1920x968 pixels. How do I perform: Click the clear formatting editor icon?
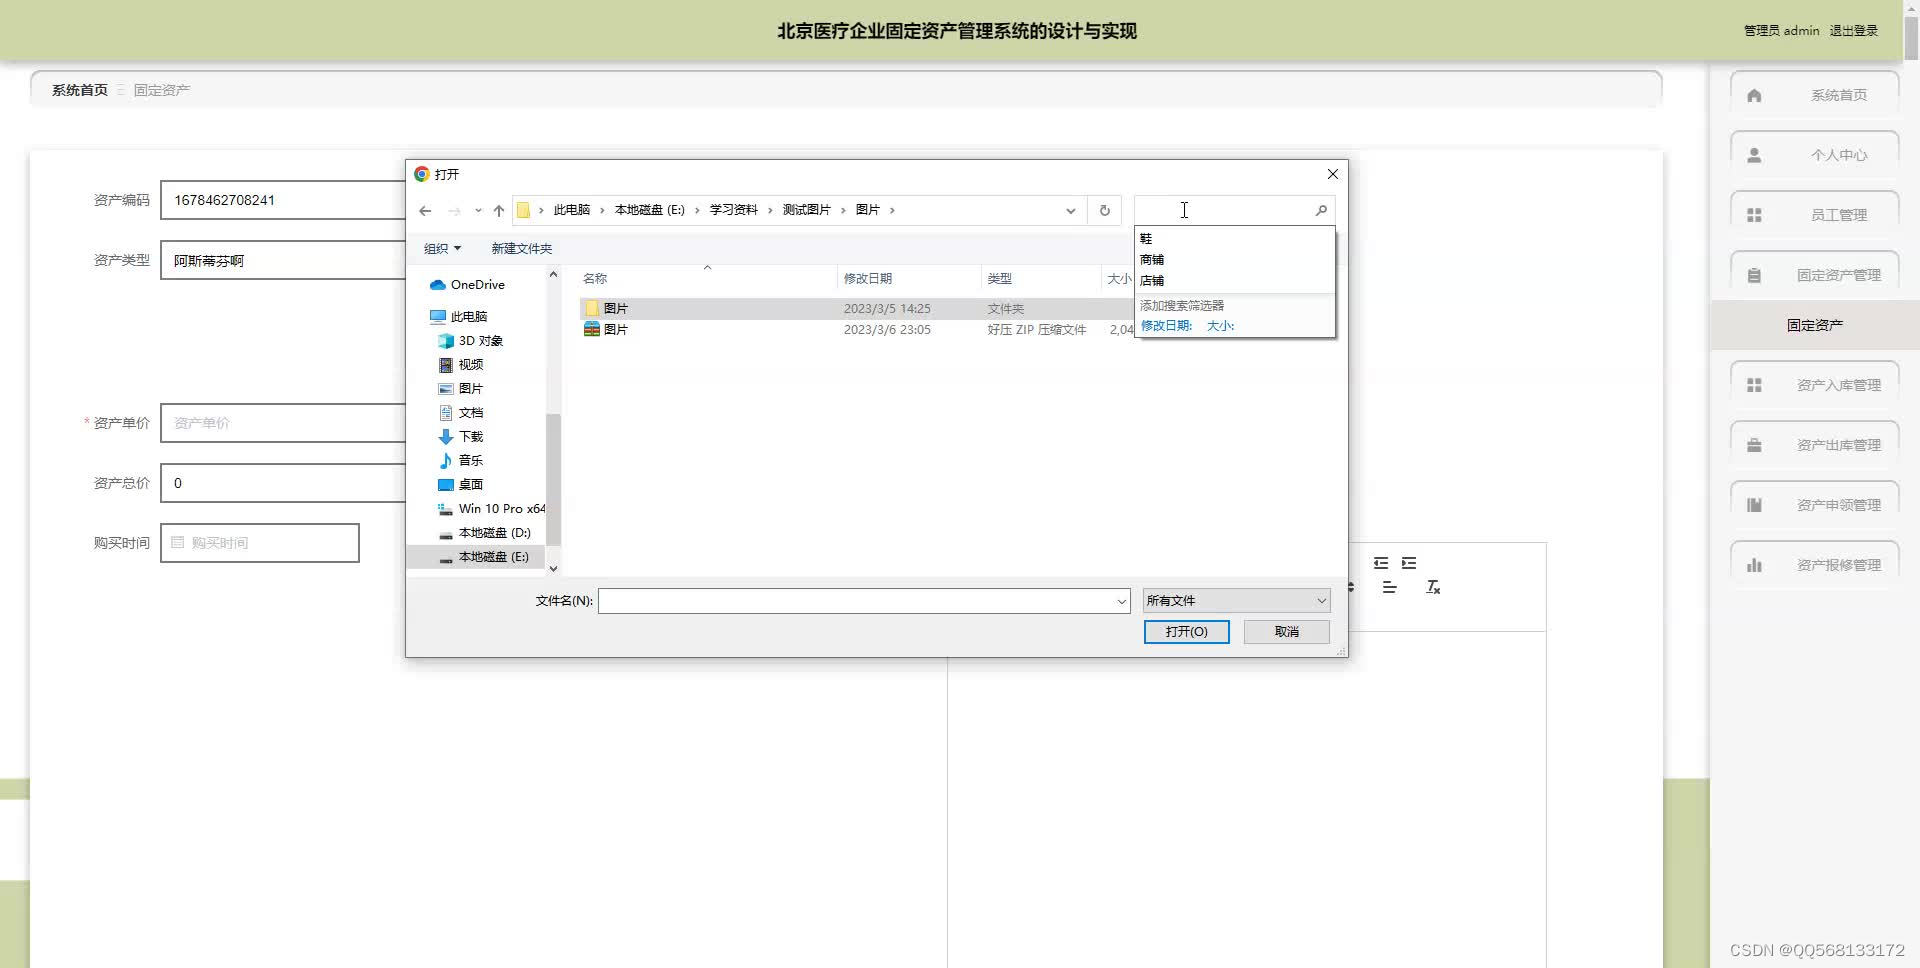click(x=1433, y=587)
